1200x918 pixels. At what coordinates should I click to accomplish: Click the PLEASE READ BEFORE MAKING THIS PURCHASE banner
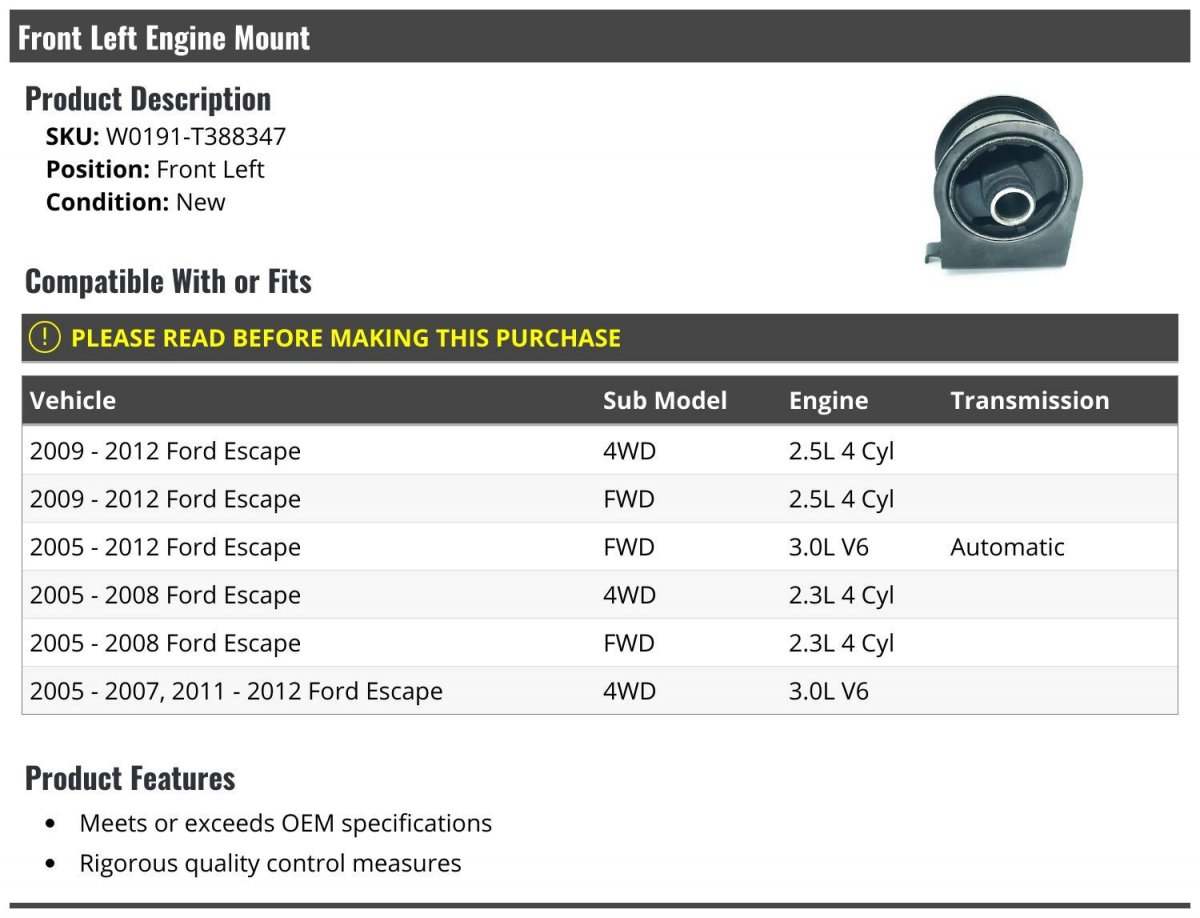pos(600,338)
